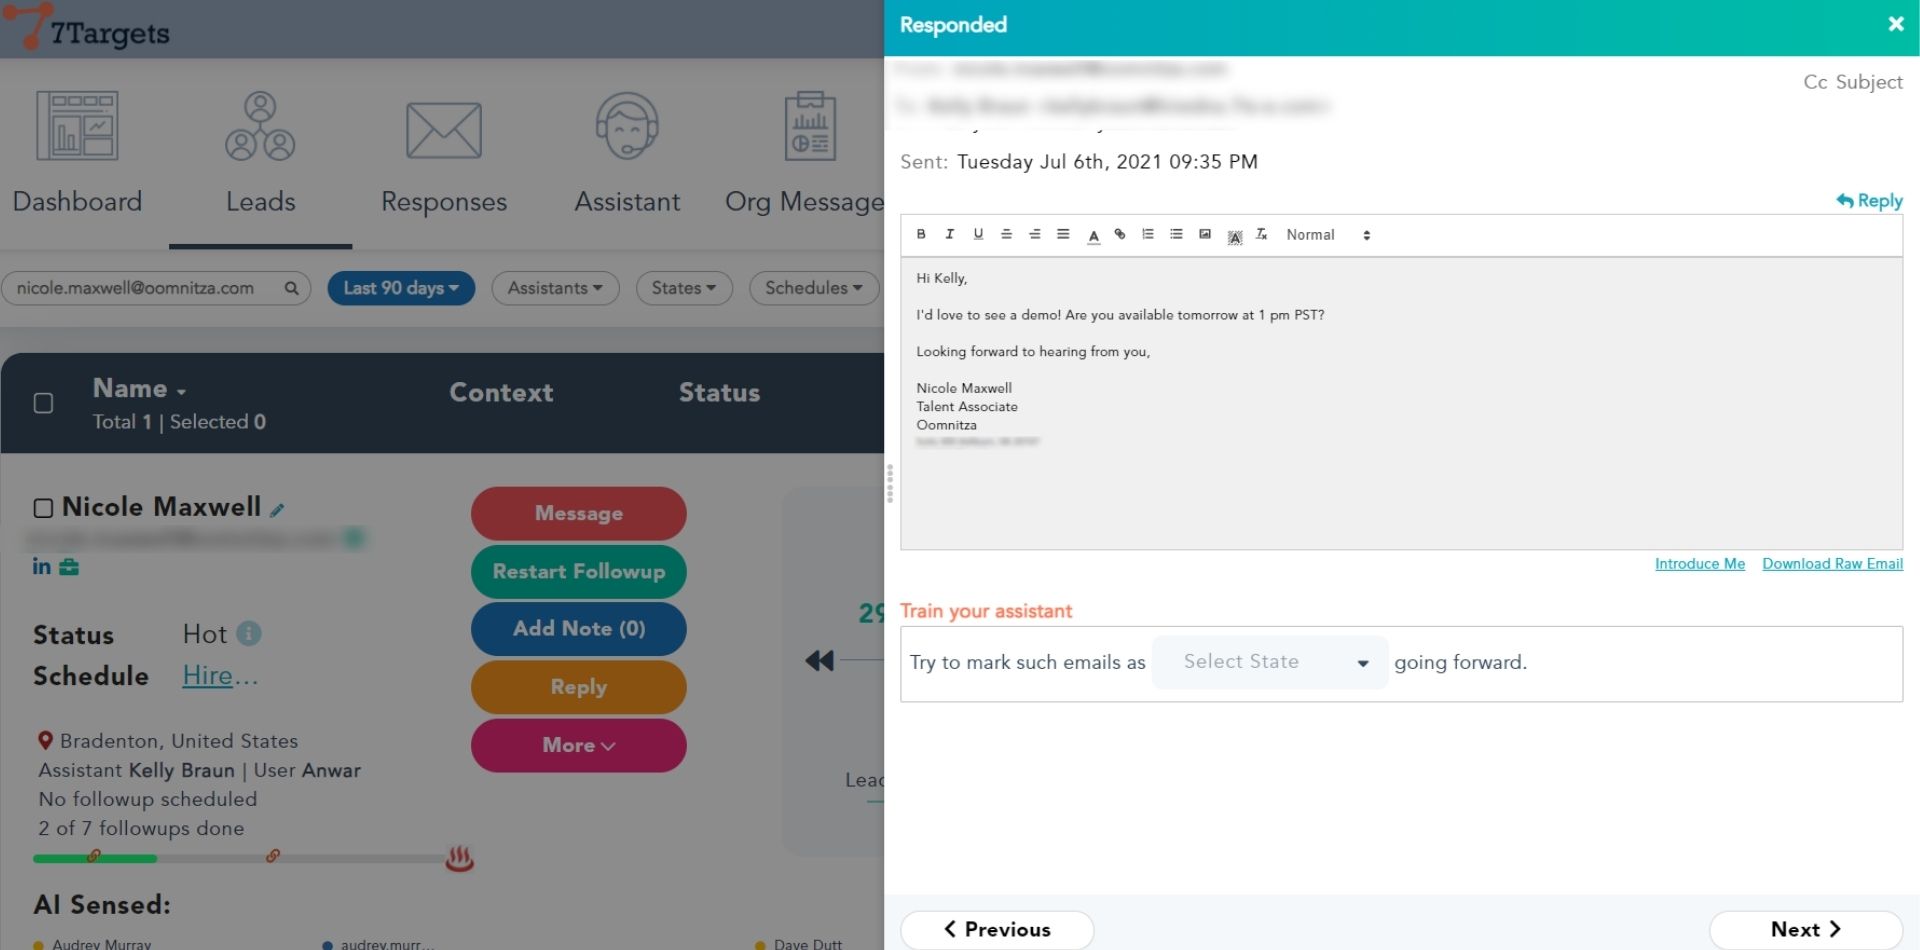Click the insert link icon in editor
1920x950 pixels.
tap(1120, 234)
